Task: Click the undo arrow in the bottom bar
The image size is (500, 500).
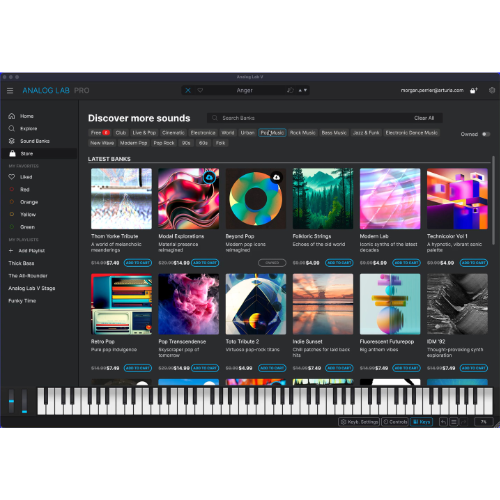Action: tap(443, 422)
